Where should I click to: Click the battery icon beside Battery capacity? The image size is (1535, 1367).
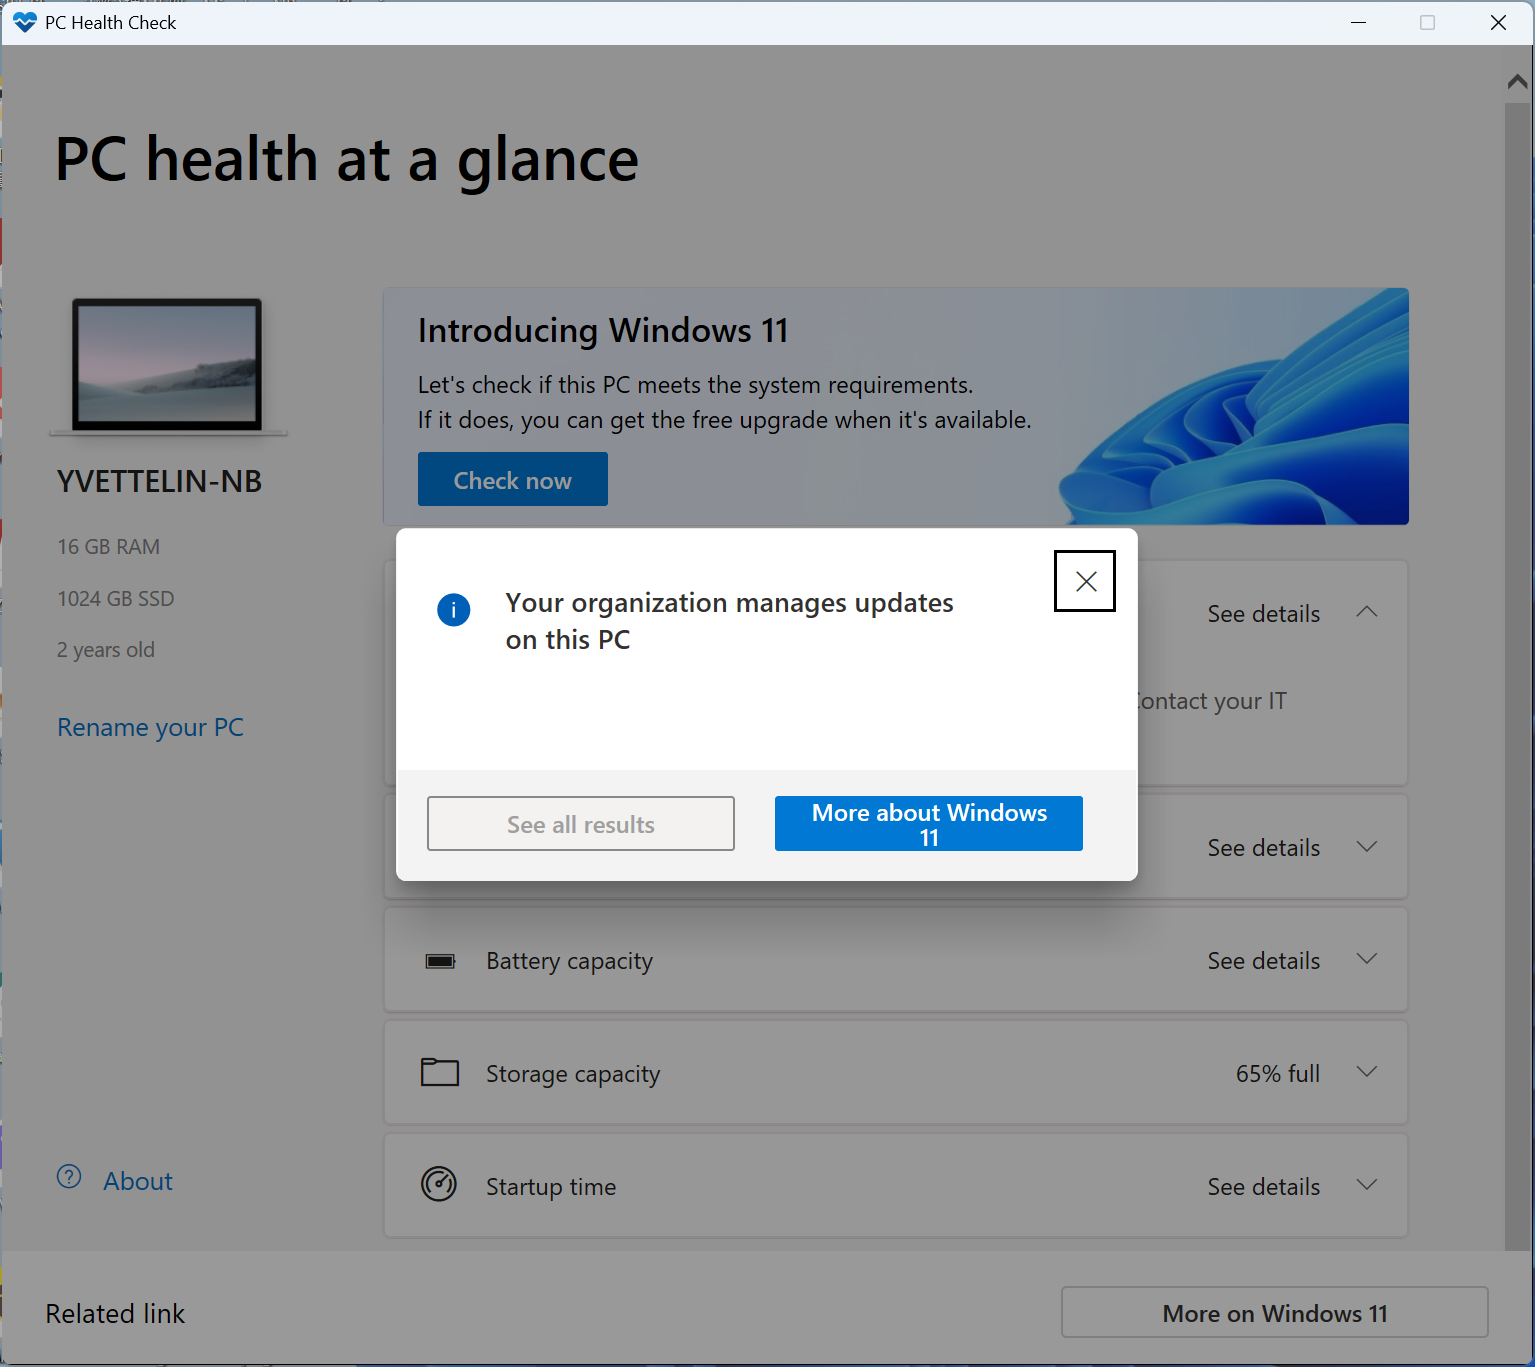[440, 961]
